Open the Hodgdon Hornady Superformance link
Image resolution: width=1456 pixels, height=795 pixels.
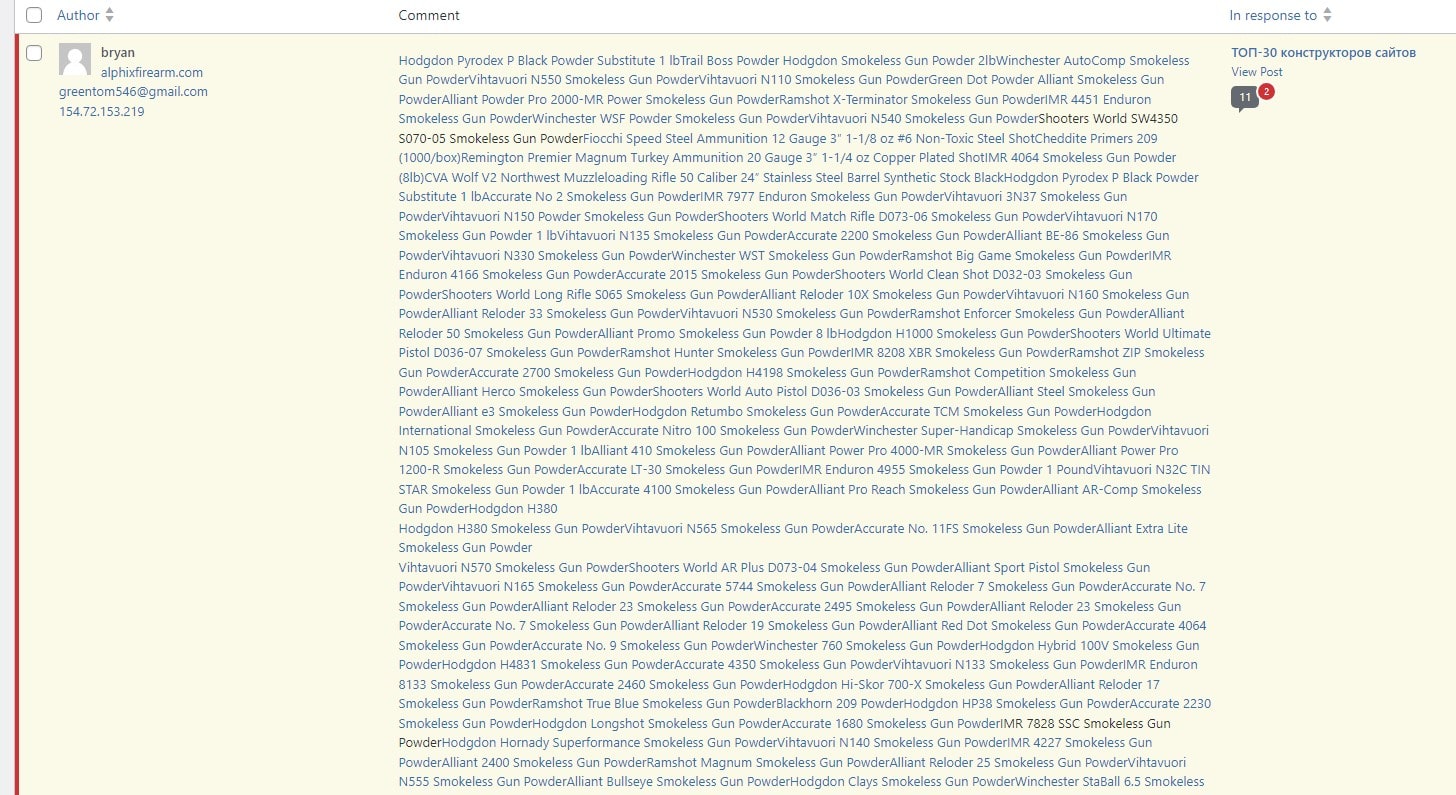540,742
